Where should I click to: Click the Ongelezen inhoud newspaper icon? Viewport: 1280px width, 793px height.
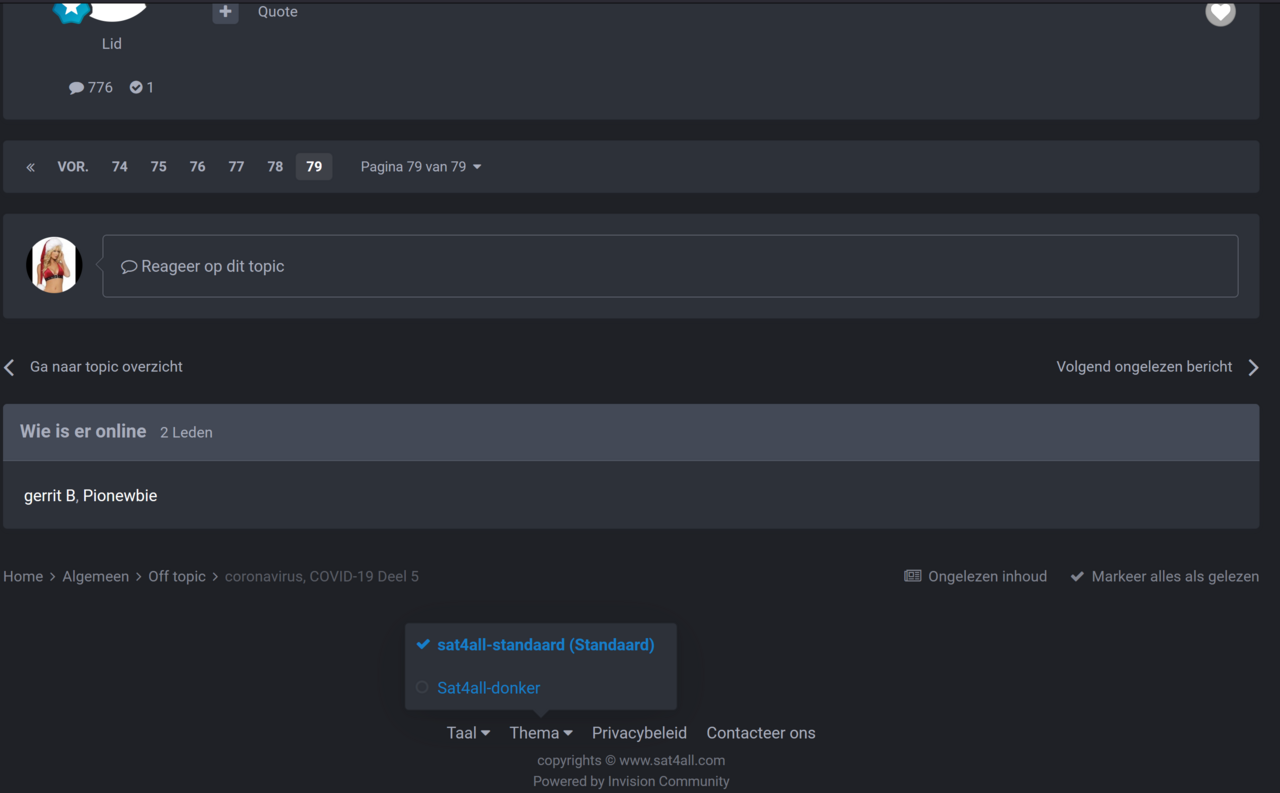pos(912,576)
